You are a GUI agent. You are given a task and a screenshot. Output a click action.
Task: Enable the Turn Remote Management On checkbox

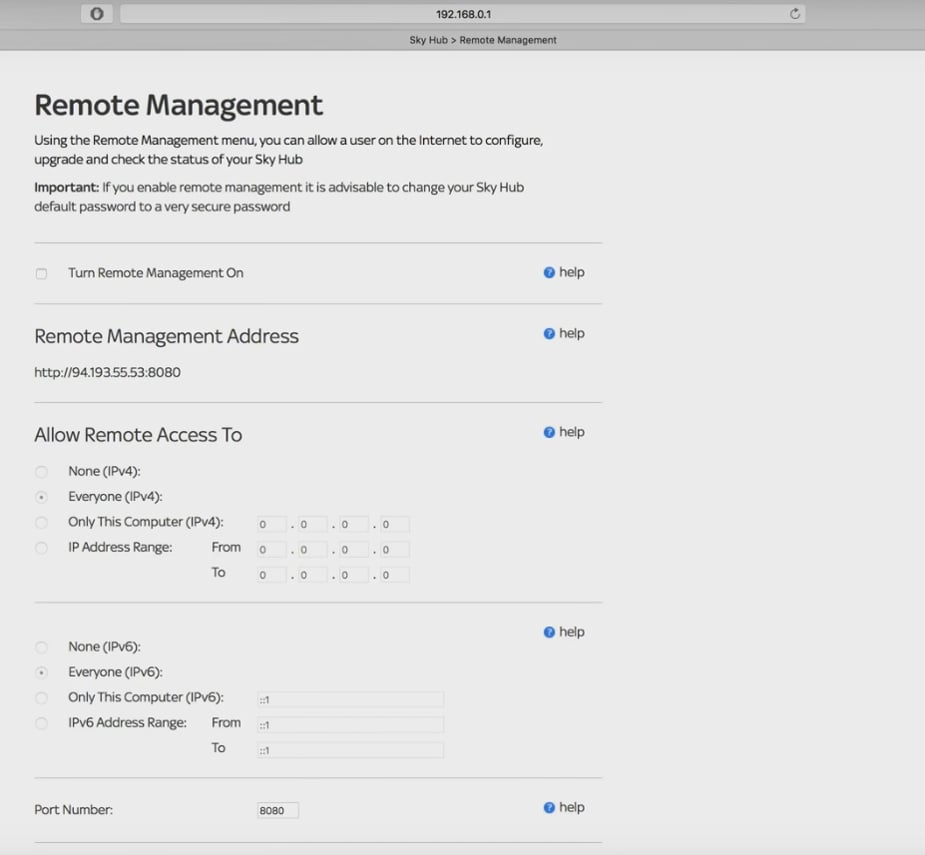(41, 274)
